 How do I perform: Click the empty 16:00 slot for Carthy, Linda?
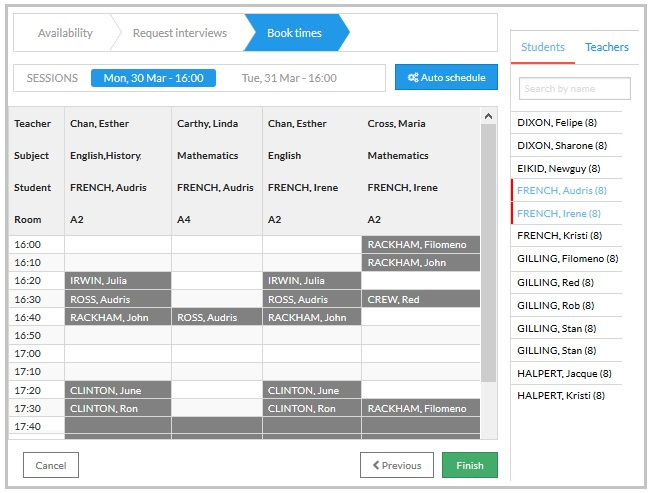217,244
